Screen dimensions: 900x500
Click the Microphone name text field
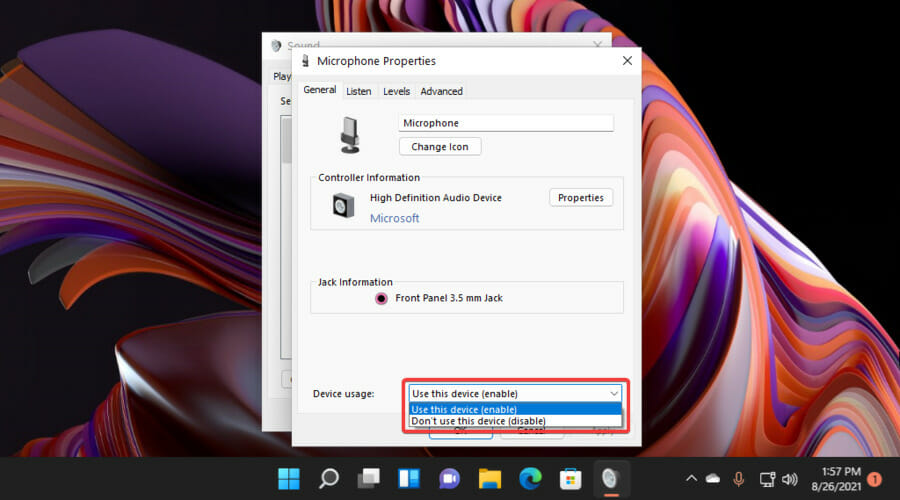pyautogui.click(x=505, y=123)
